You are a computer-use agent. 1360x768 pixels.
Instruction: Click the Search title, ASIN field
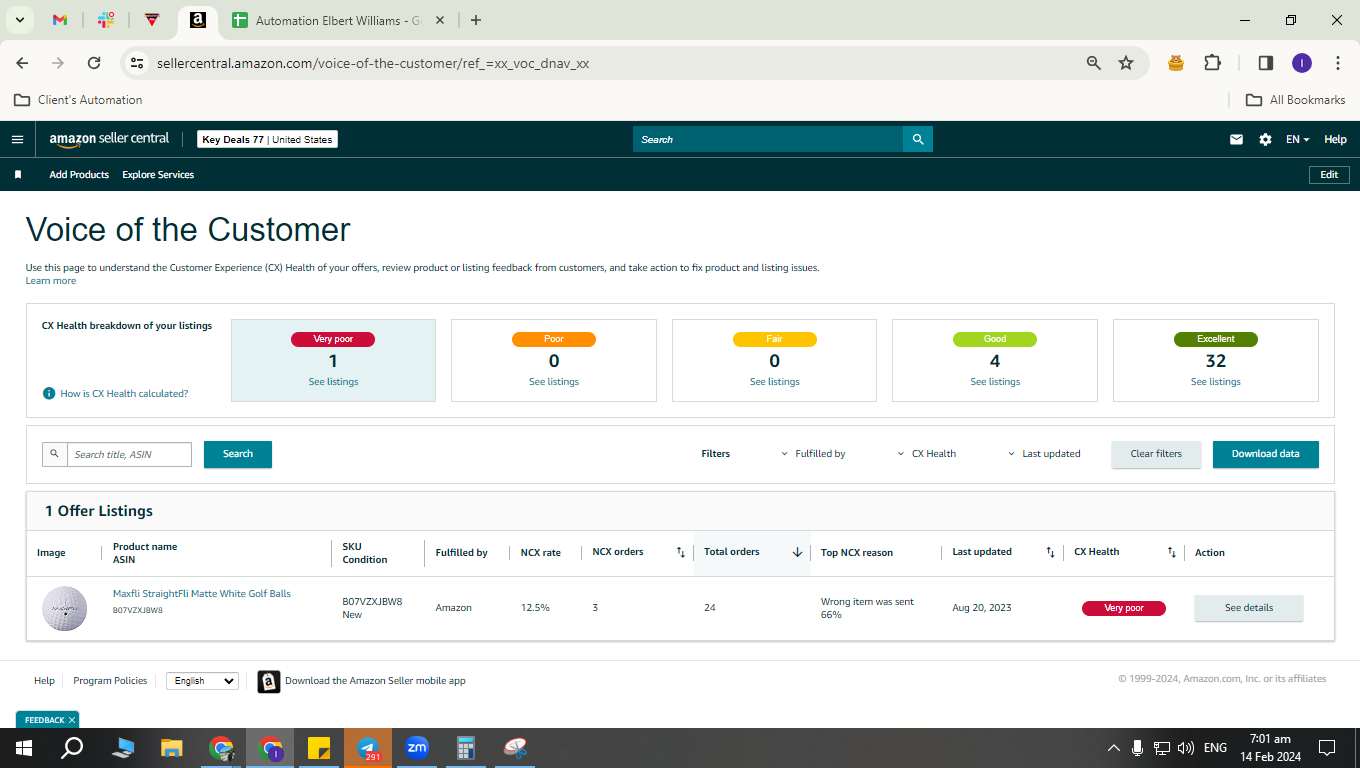point(129,454)
